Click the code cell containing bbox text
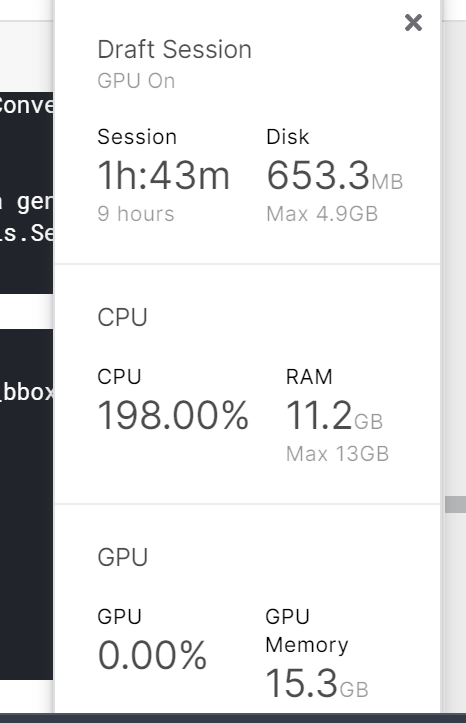This screenshot has width=466, height=723. pos(26,504)
